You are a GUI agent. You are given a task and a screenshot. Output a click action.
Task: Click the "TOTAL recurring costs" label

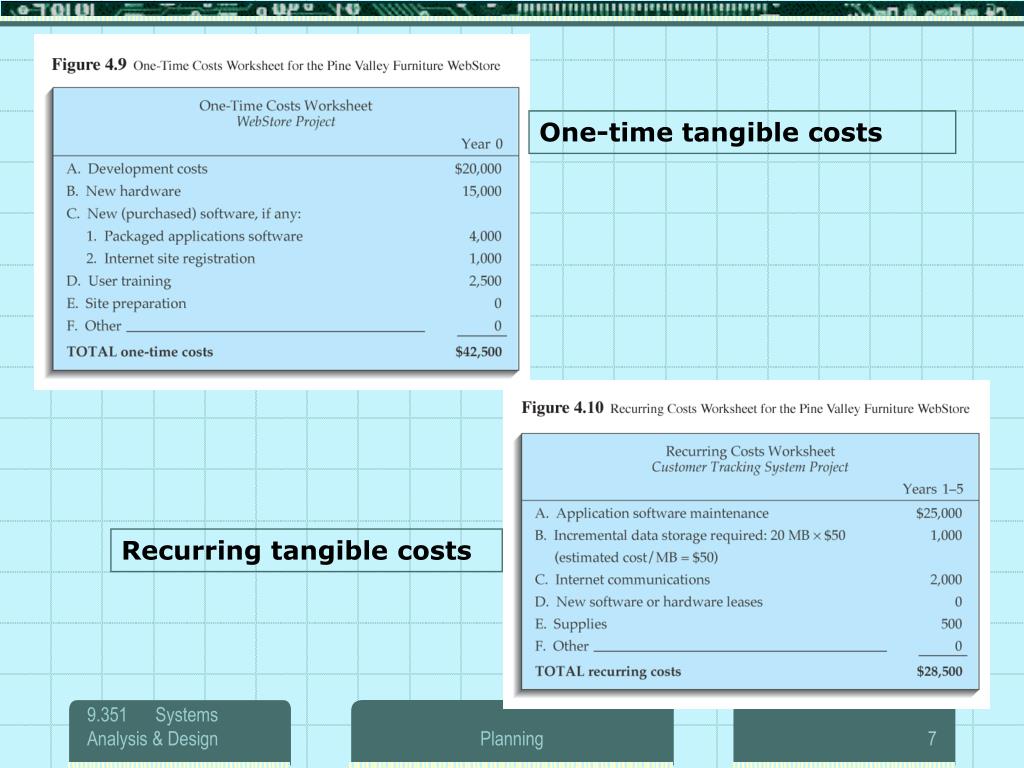click(608, 671)
